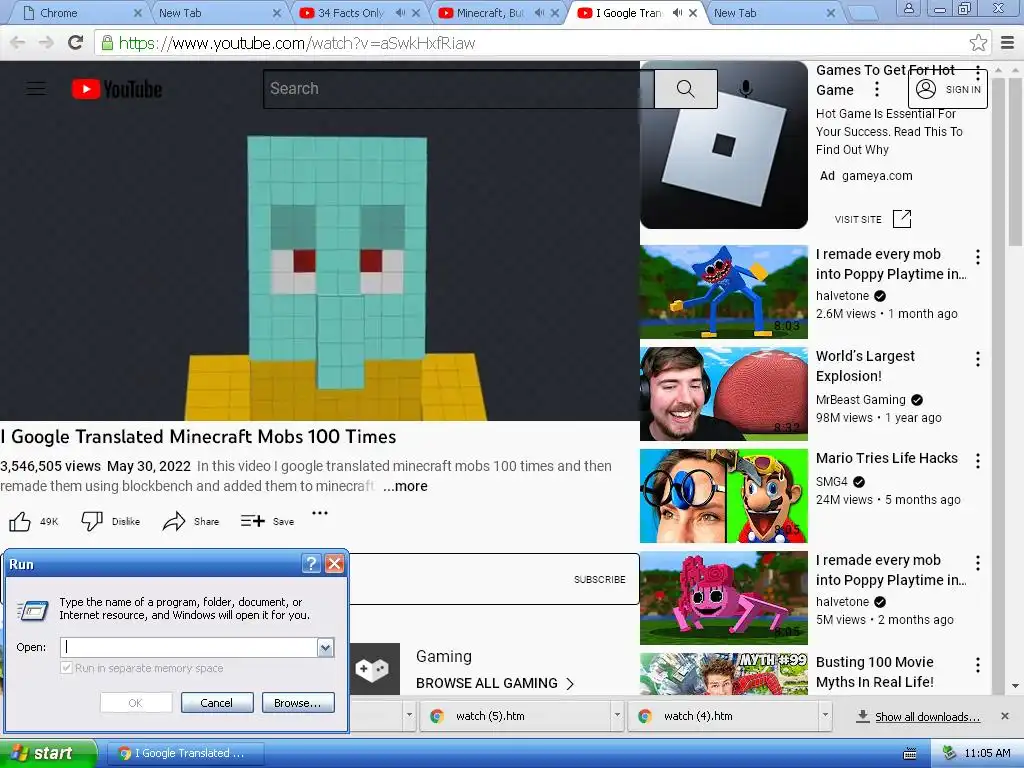
Task: Click the Roblox ad thumbnail
Action: click(724, 145)
